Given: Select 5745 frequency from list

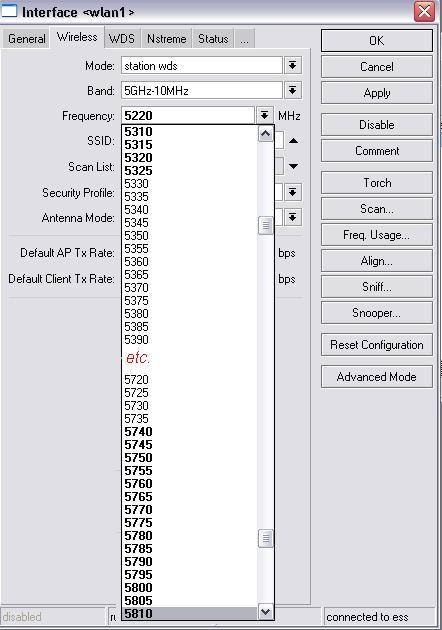Looking at the screenshot, I should pyautogui.click(x=138, y=444).
